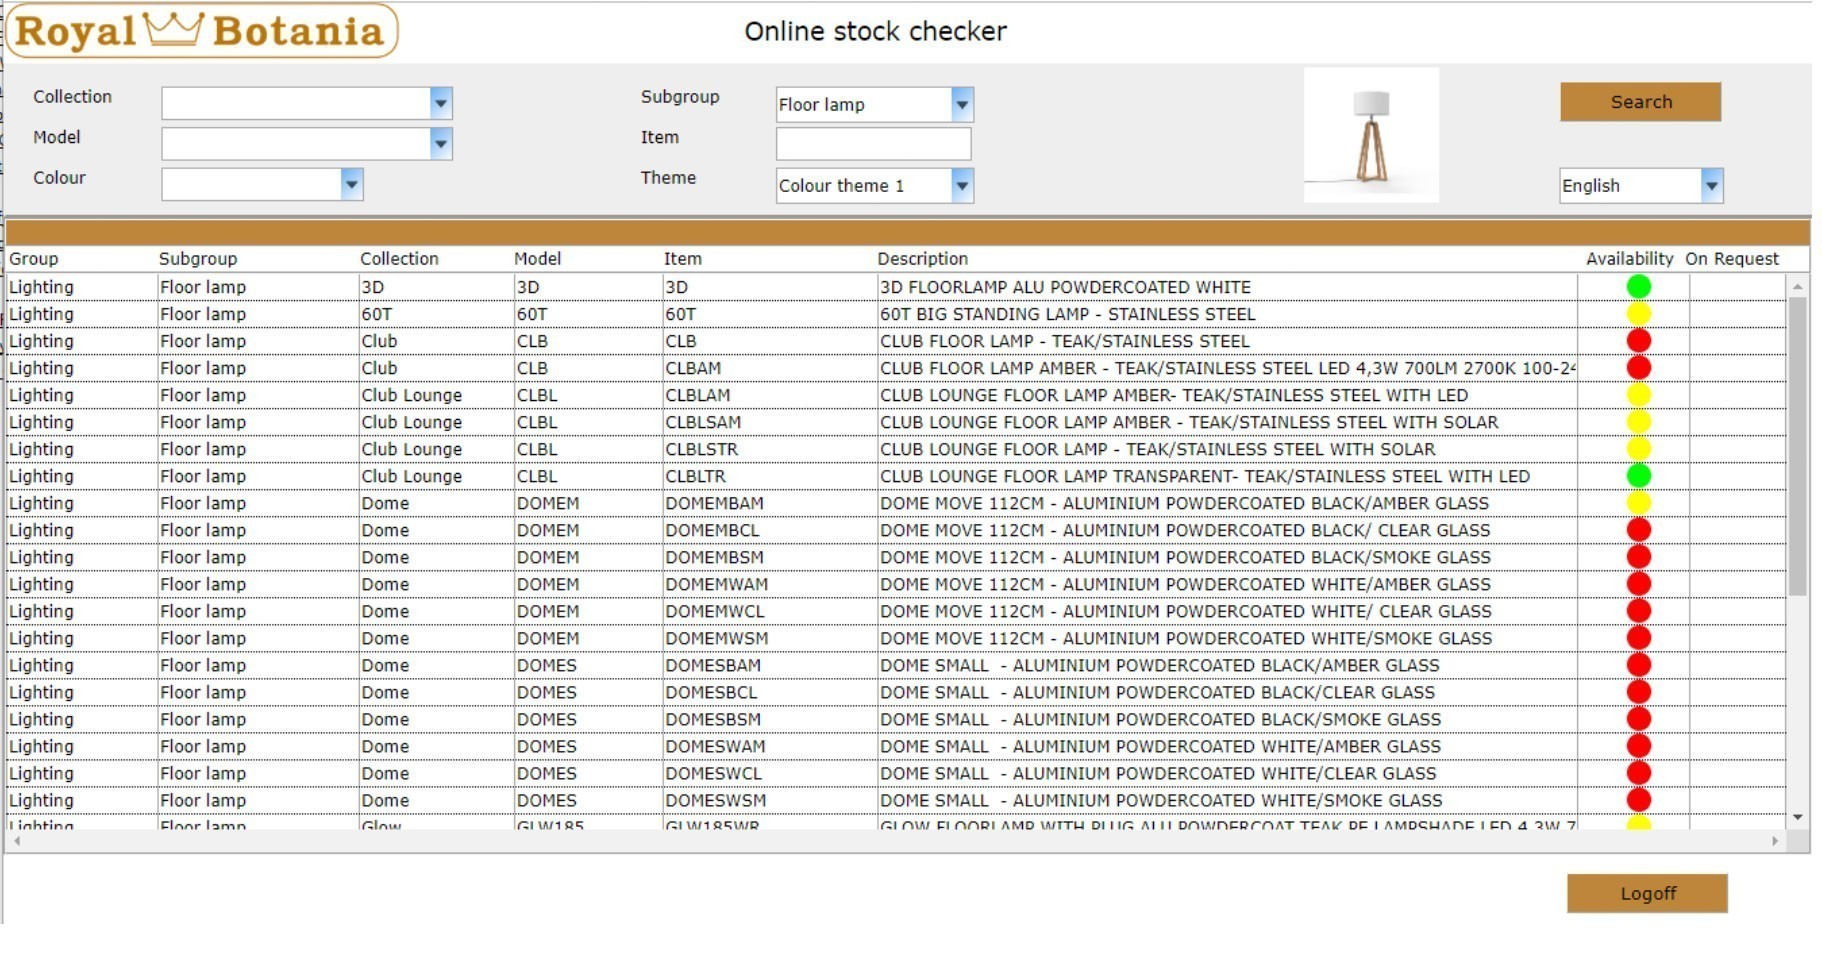Click red availability dot for DOMEMWSM row
The height and width of the screenshot is (954, 1822).
pos(1638,638)
